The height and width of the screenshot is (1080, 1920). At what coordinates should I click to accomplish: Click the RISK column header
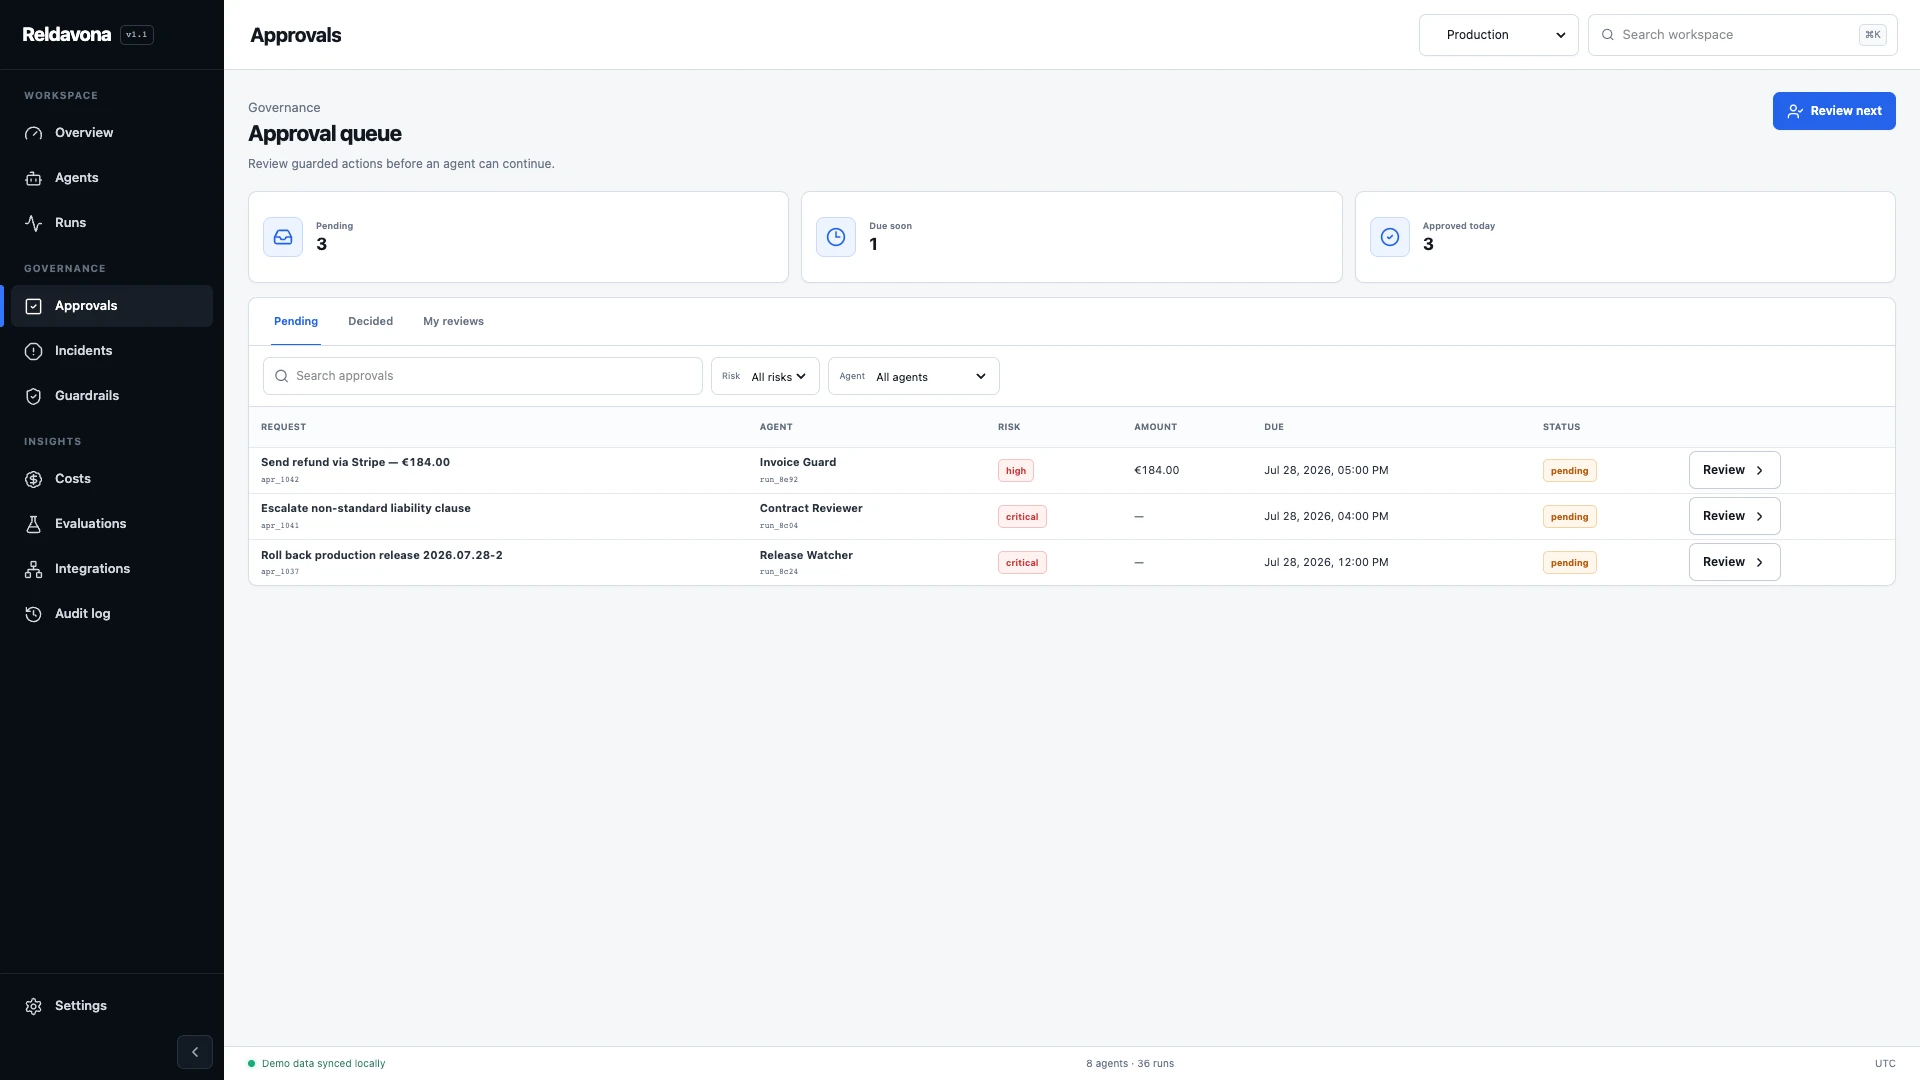click(1009, 427)
